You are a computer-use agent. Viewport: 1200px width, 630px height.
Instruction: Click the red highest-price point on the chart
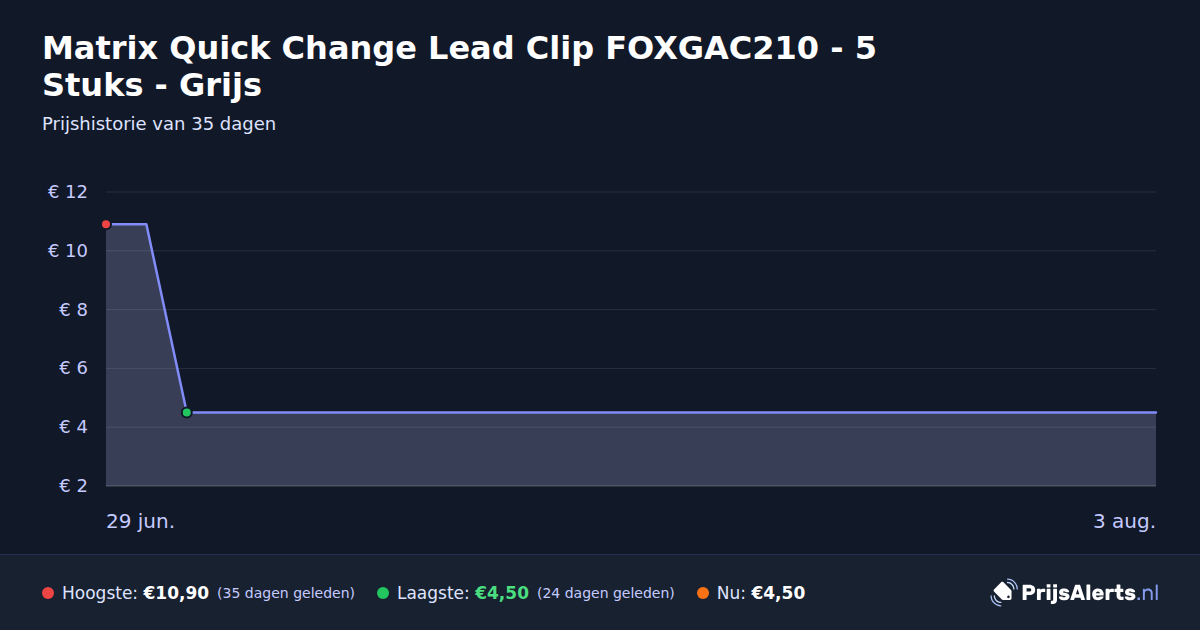tap(106, 224)
